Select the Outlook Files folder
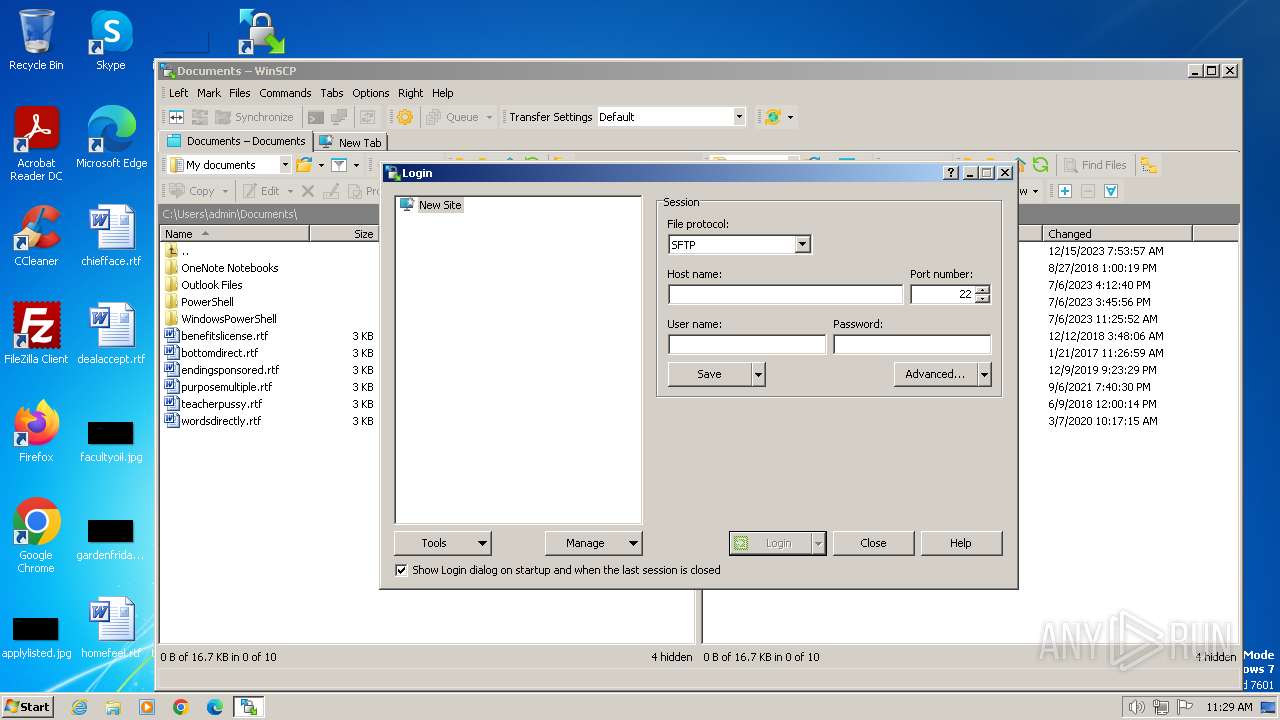Screen dimensions: 1280x720 pyautogui.click(x=211, y=285)
